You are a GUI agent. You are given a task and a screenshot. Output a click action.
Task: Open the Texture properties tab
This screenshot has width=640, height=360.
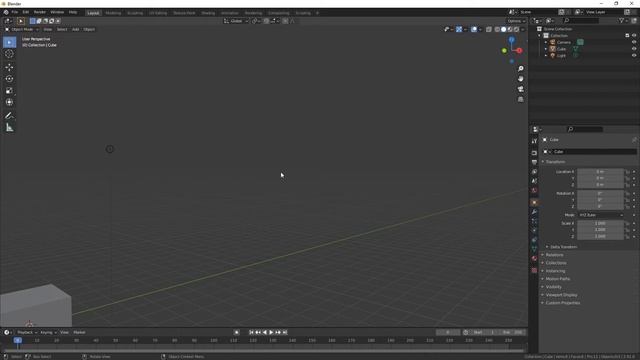click(x=534, y=270)
